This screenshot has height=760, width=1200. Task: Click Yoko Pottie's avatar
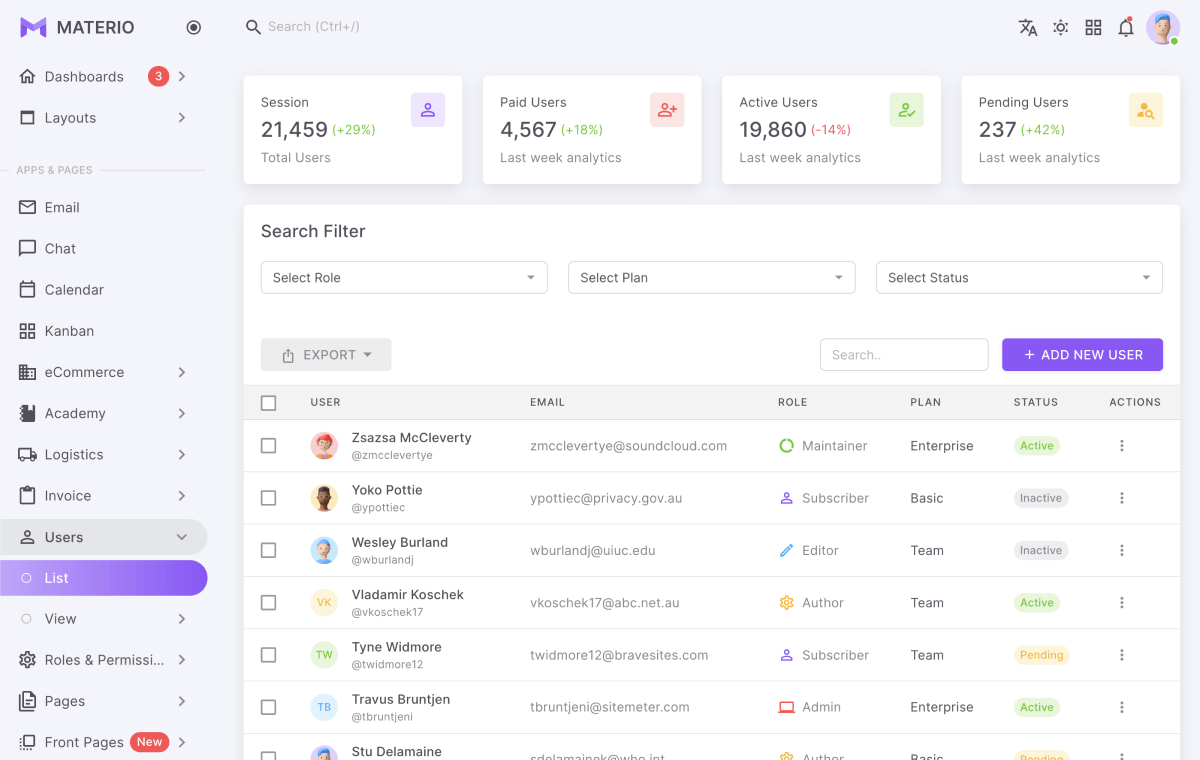(x=324, y=498)
